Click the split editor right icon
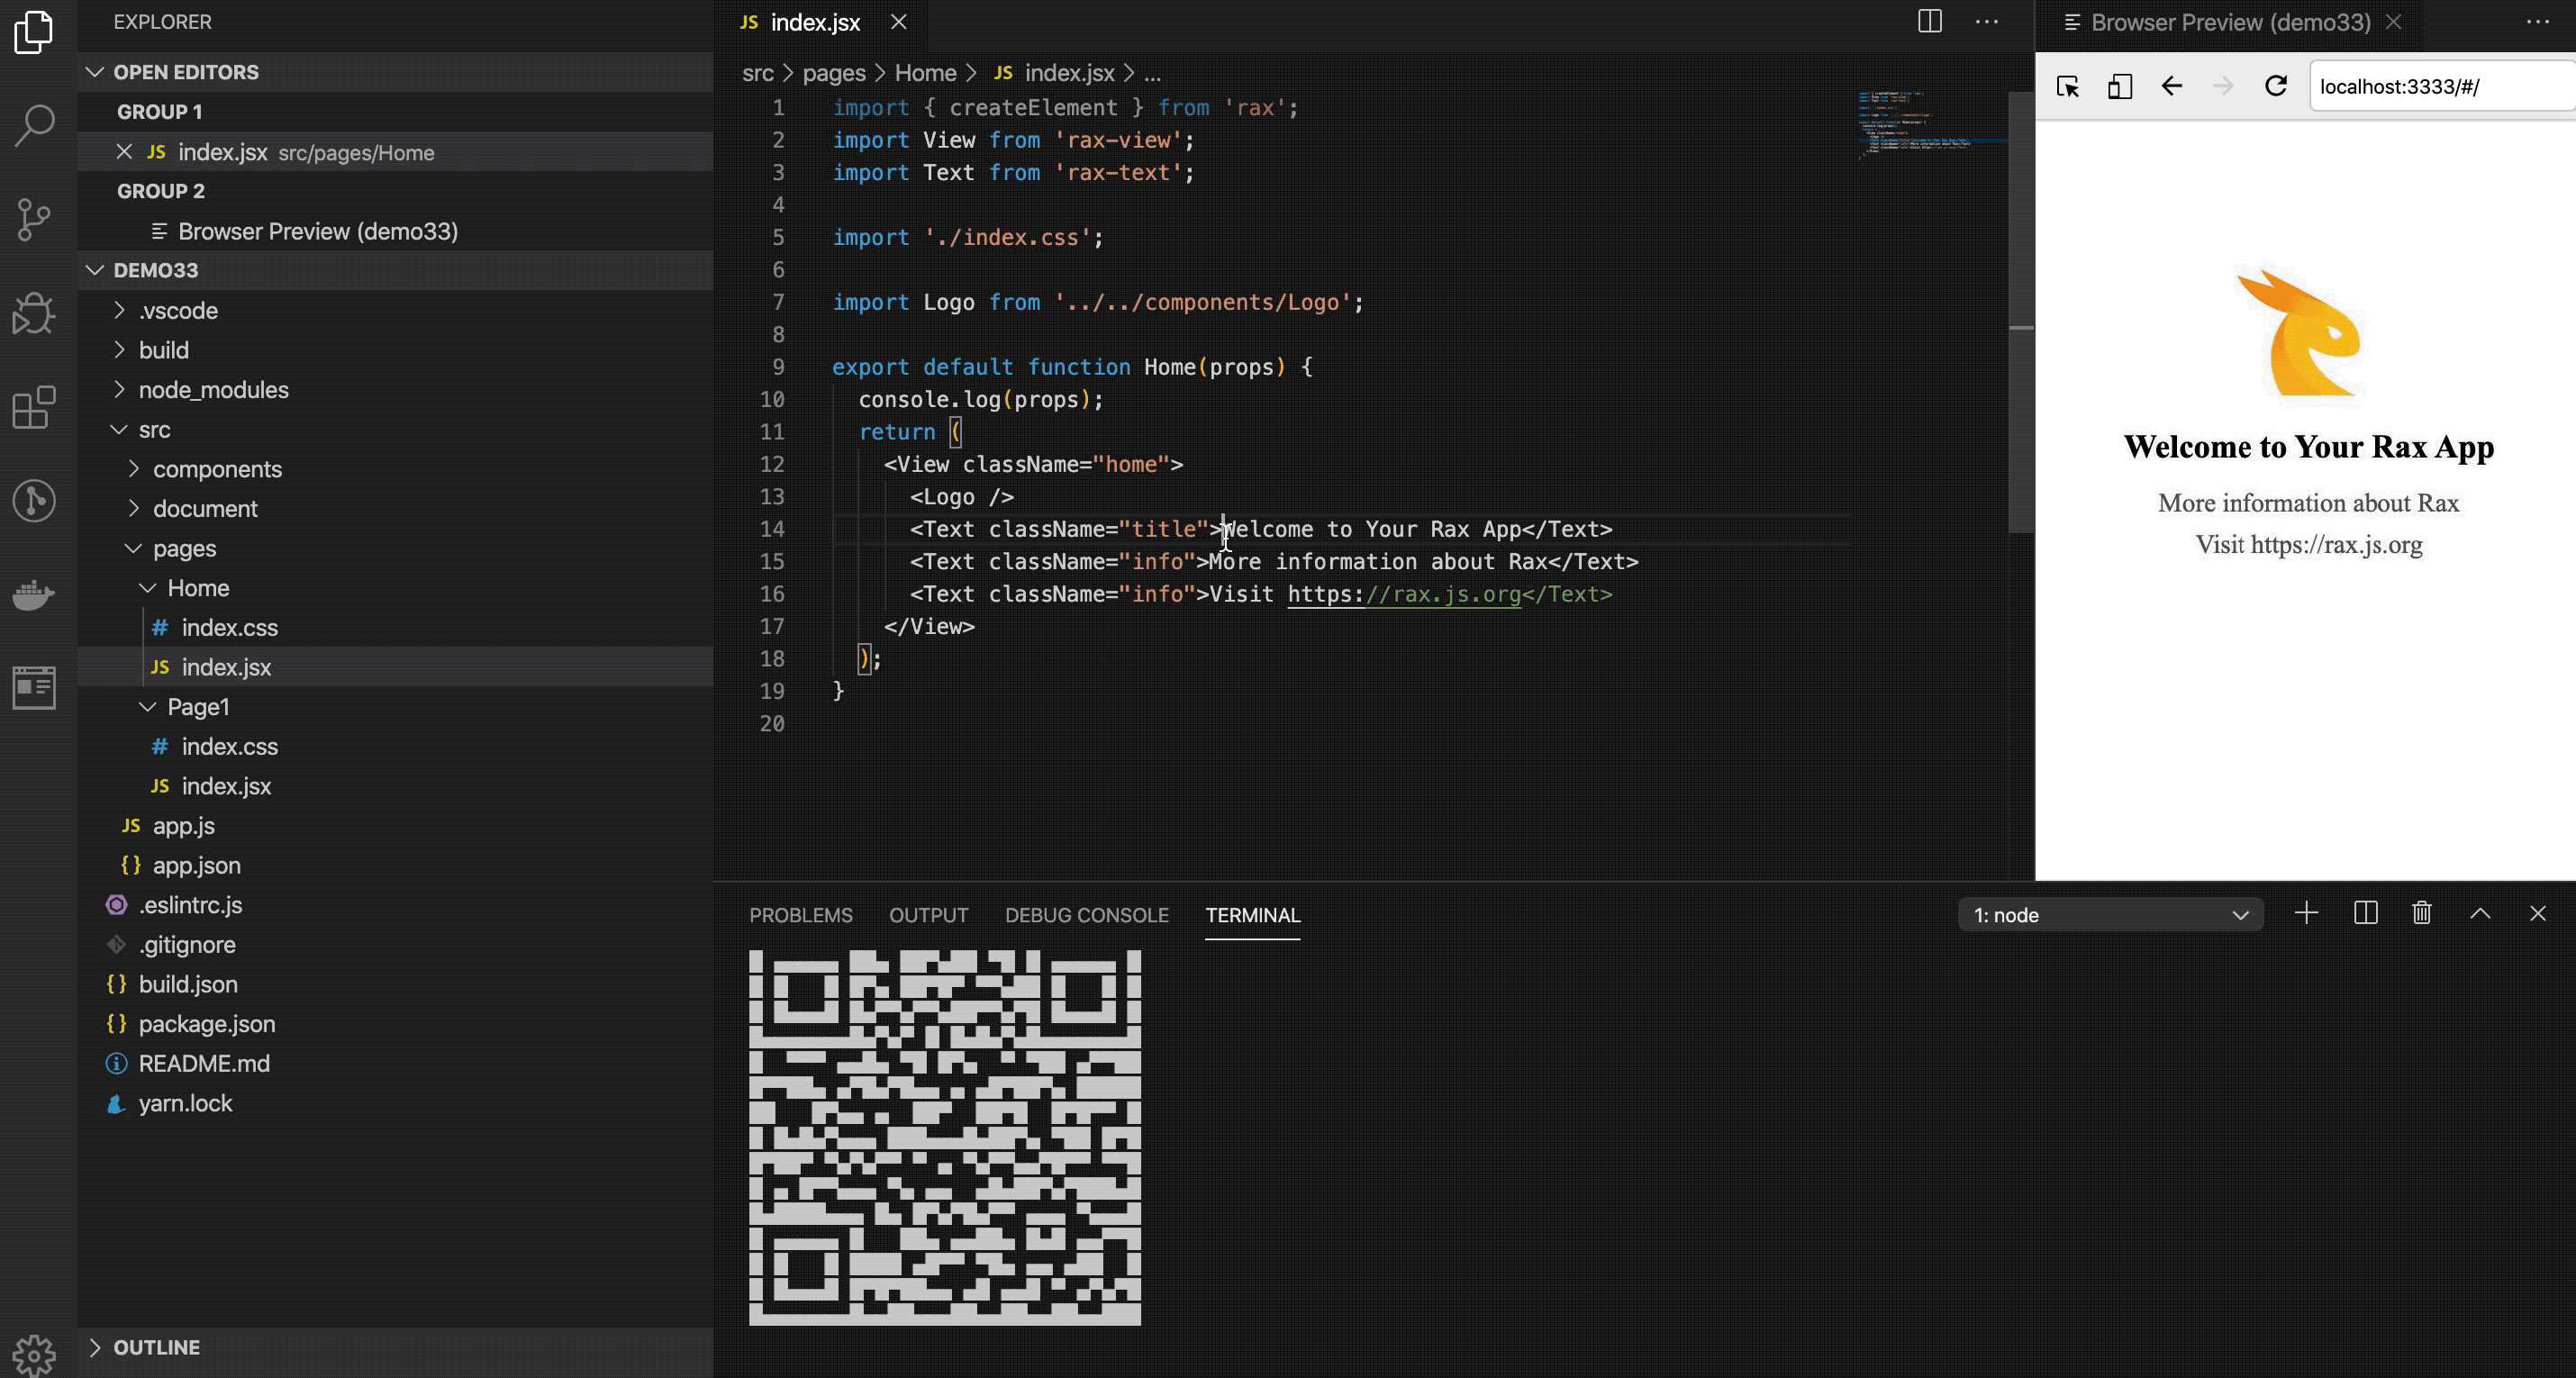 [x=1929, y=22]
